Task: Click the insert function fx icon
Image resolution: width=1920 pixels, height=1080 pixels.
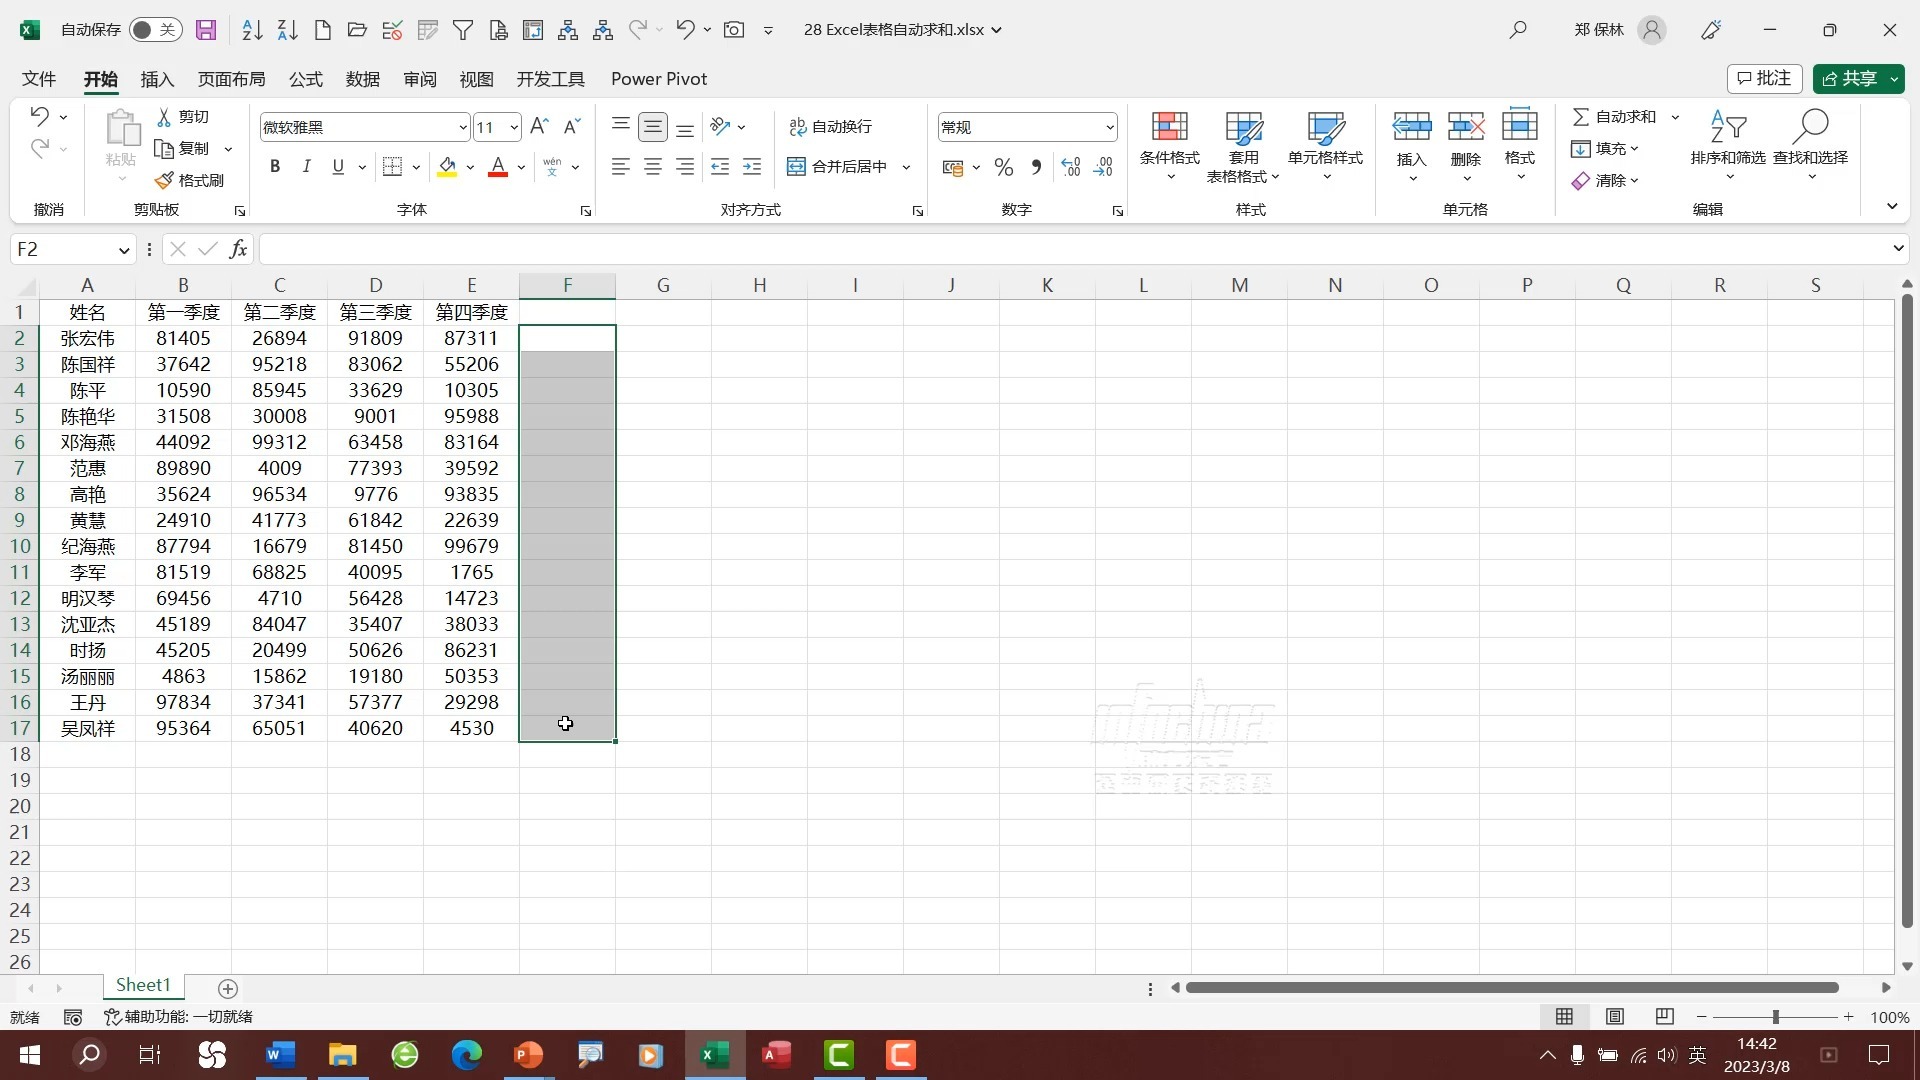Action: (238, 249)
